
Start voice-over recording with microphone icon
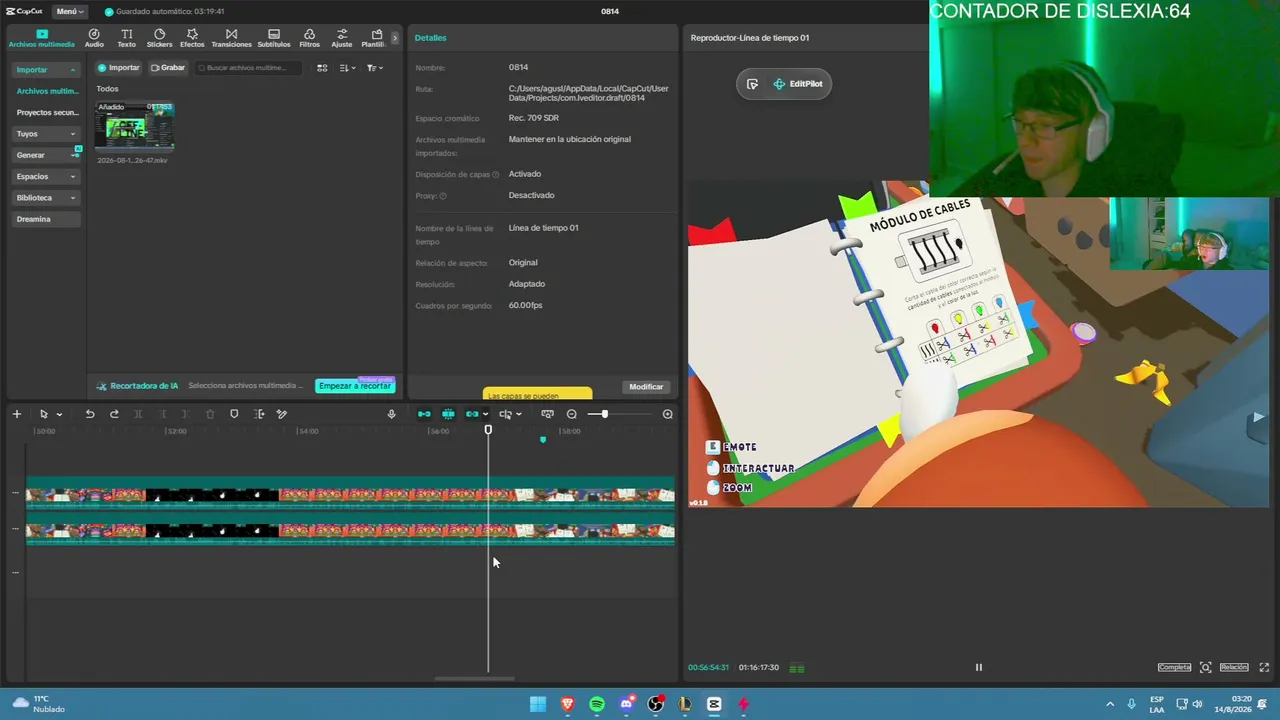391,414
